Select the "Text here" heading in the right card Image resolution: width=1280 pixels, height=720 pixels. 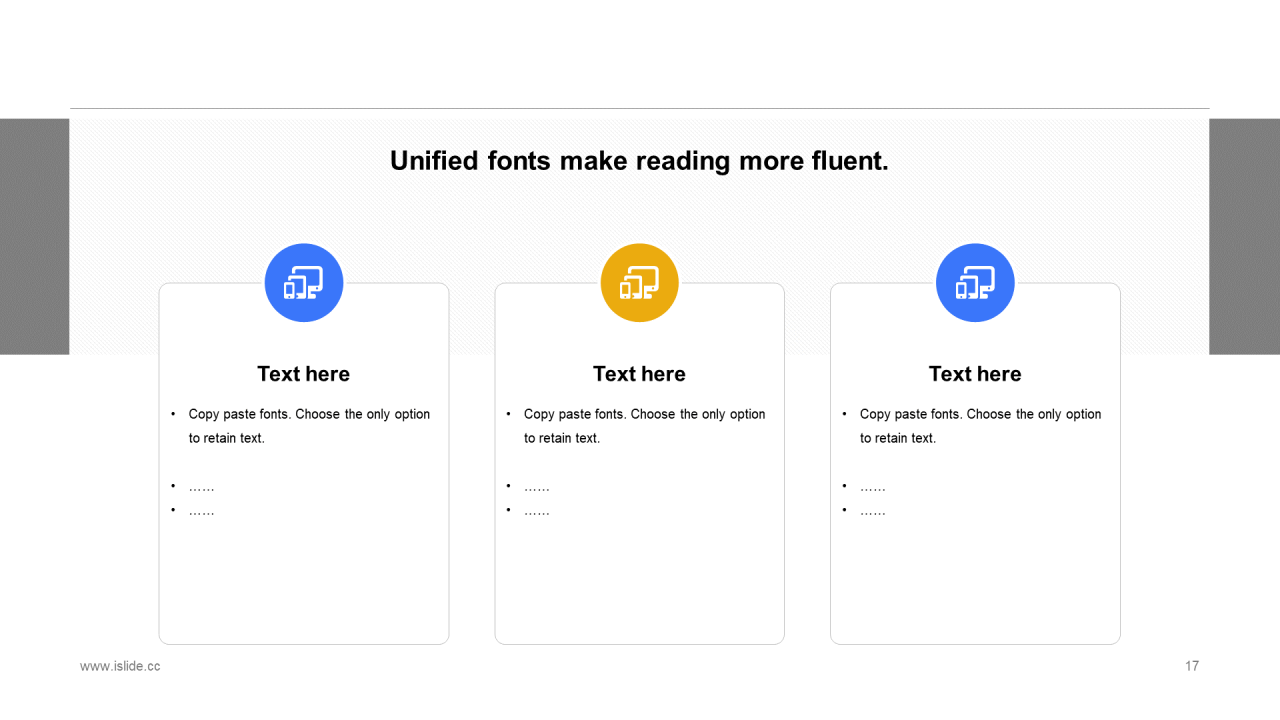[975, 374]
